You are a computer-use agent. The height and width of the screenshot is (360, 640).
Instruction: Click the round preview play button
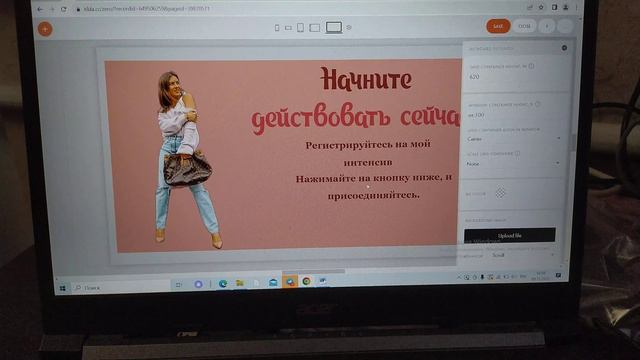(547, 26)
